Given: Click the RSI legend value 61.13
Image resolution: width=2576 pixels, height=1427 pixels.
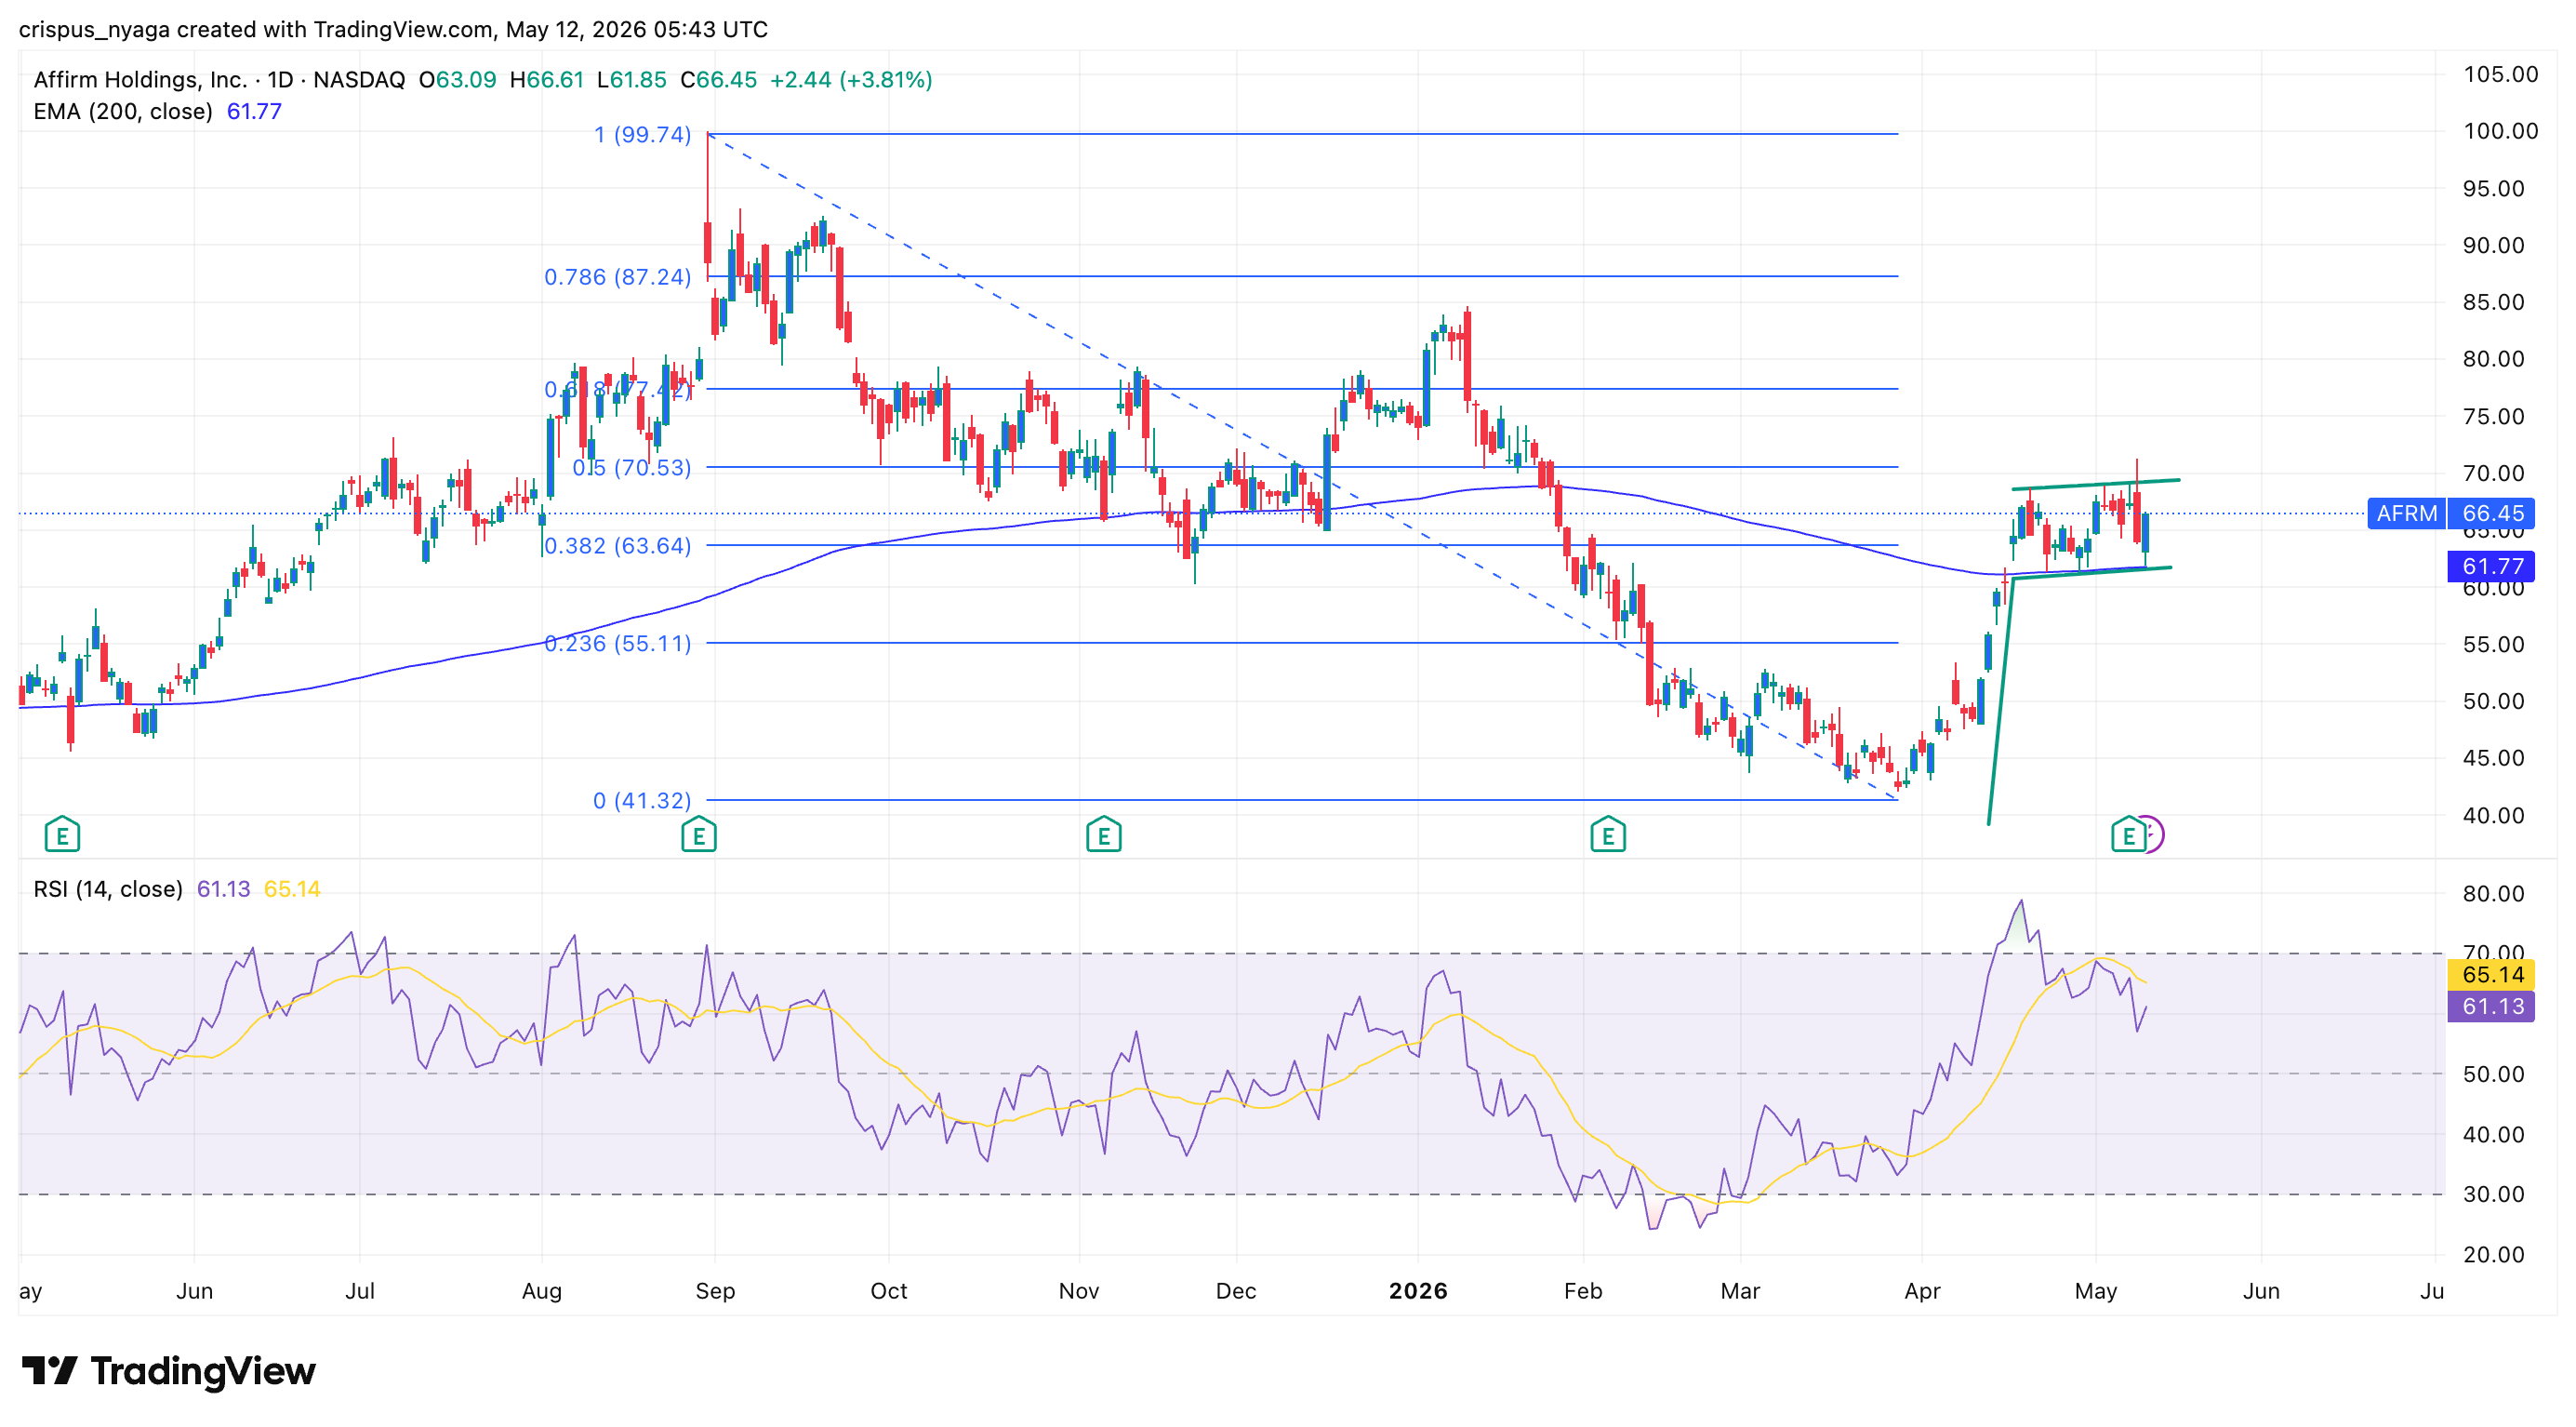Looking at the screenshot, I should click(223, 889).
